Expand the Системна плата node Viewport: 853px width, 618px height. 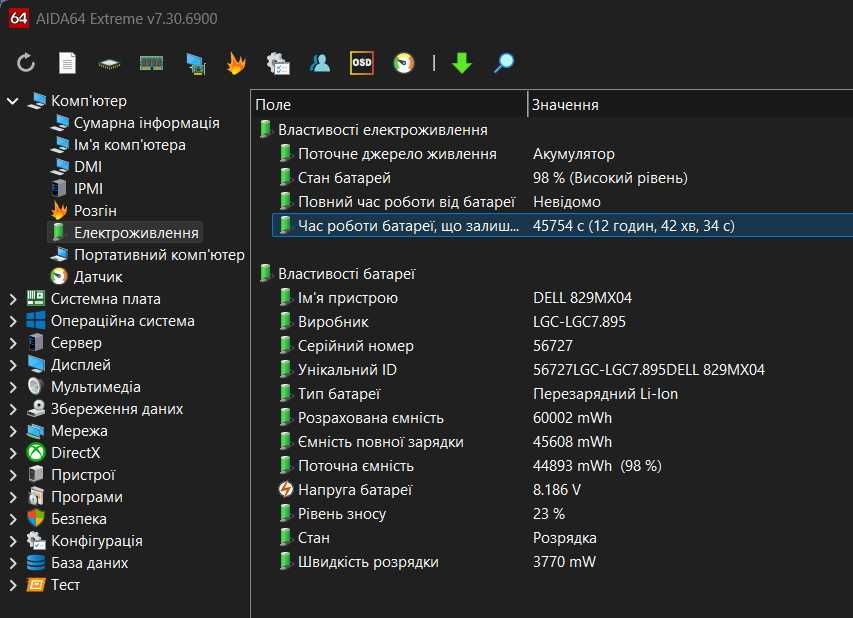point(13,299)
